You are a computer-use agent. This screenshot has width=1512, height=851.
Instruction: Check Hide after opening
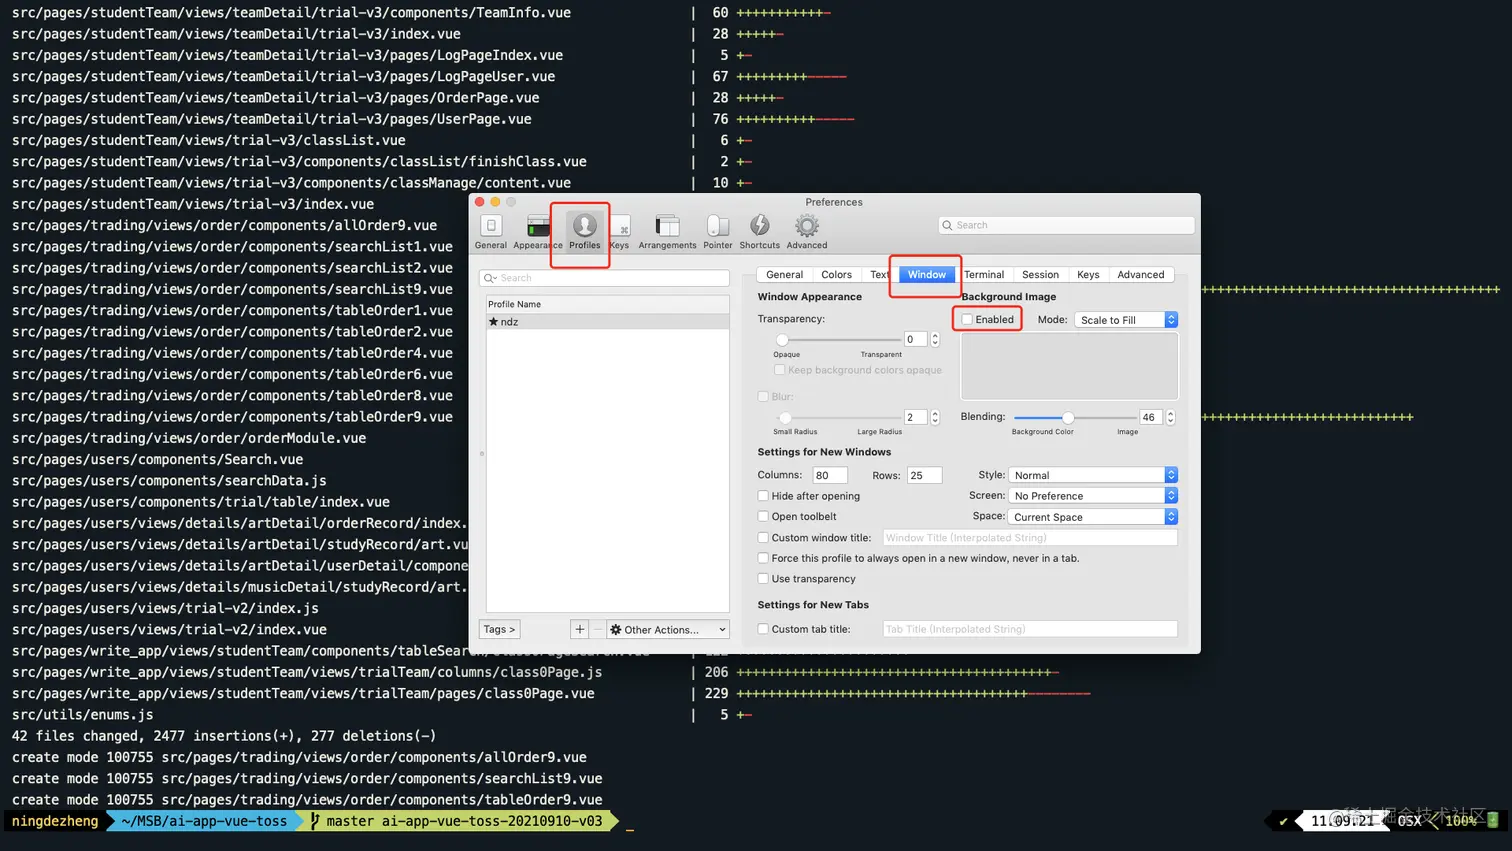[x=764, y=496]
